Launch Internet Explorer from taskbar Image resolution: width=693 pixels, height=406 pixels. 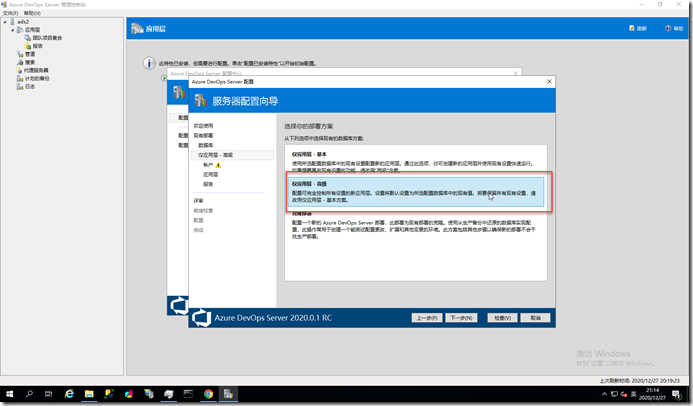coord(69,394)
